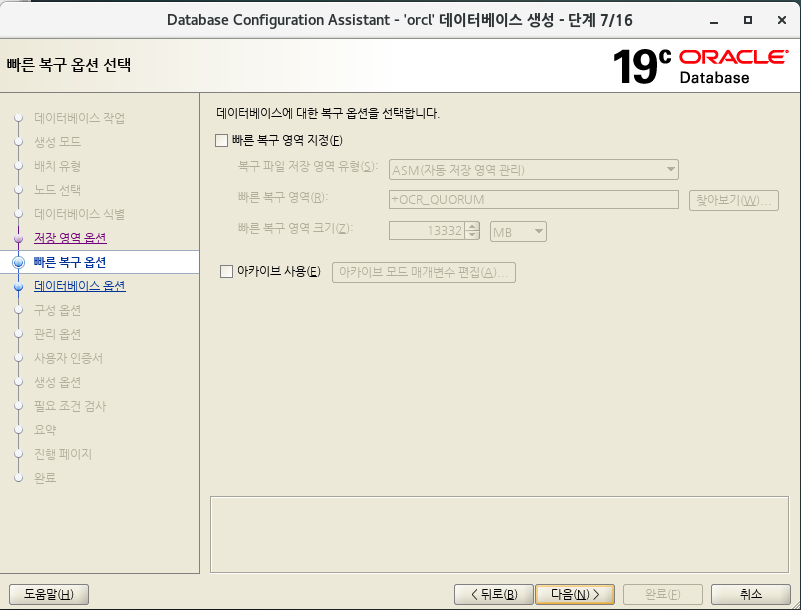The image size is (801, 610).
Task: Click the 생성 옵션 step
Action: coord(57,382)
